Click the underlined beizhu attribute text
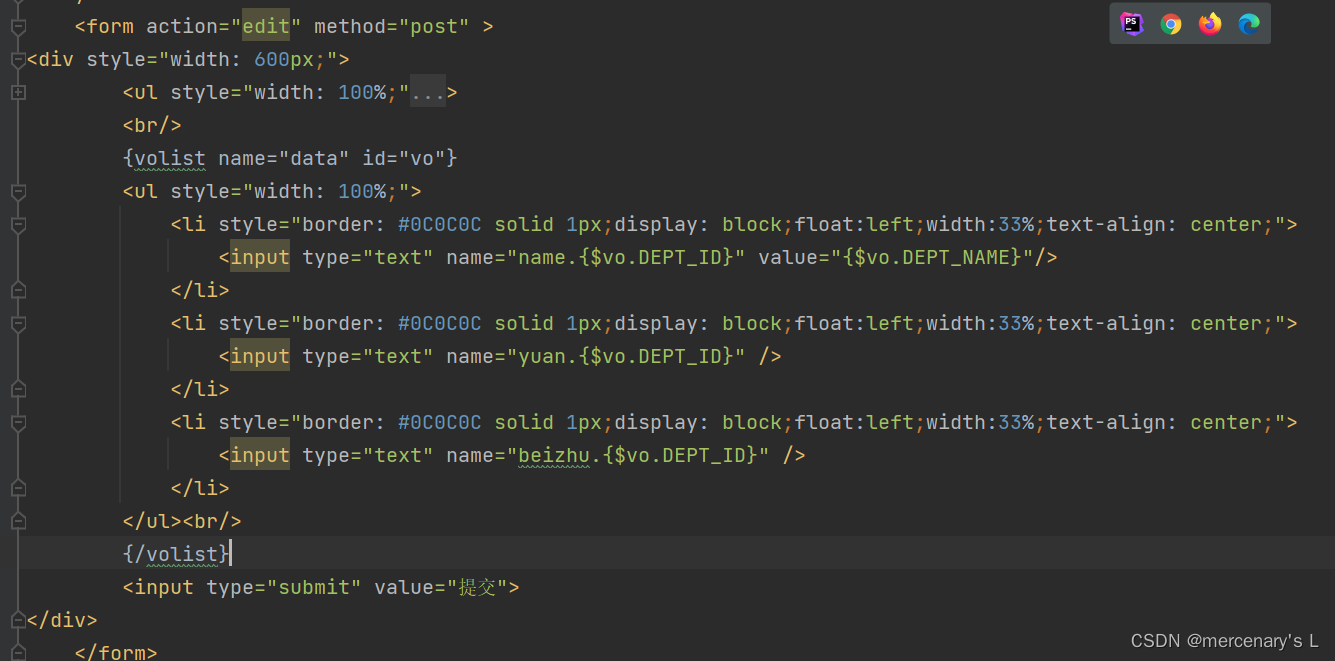This screenshot has width=1335, height=661. (554, 455)
